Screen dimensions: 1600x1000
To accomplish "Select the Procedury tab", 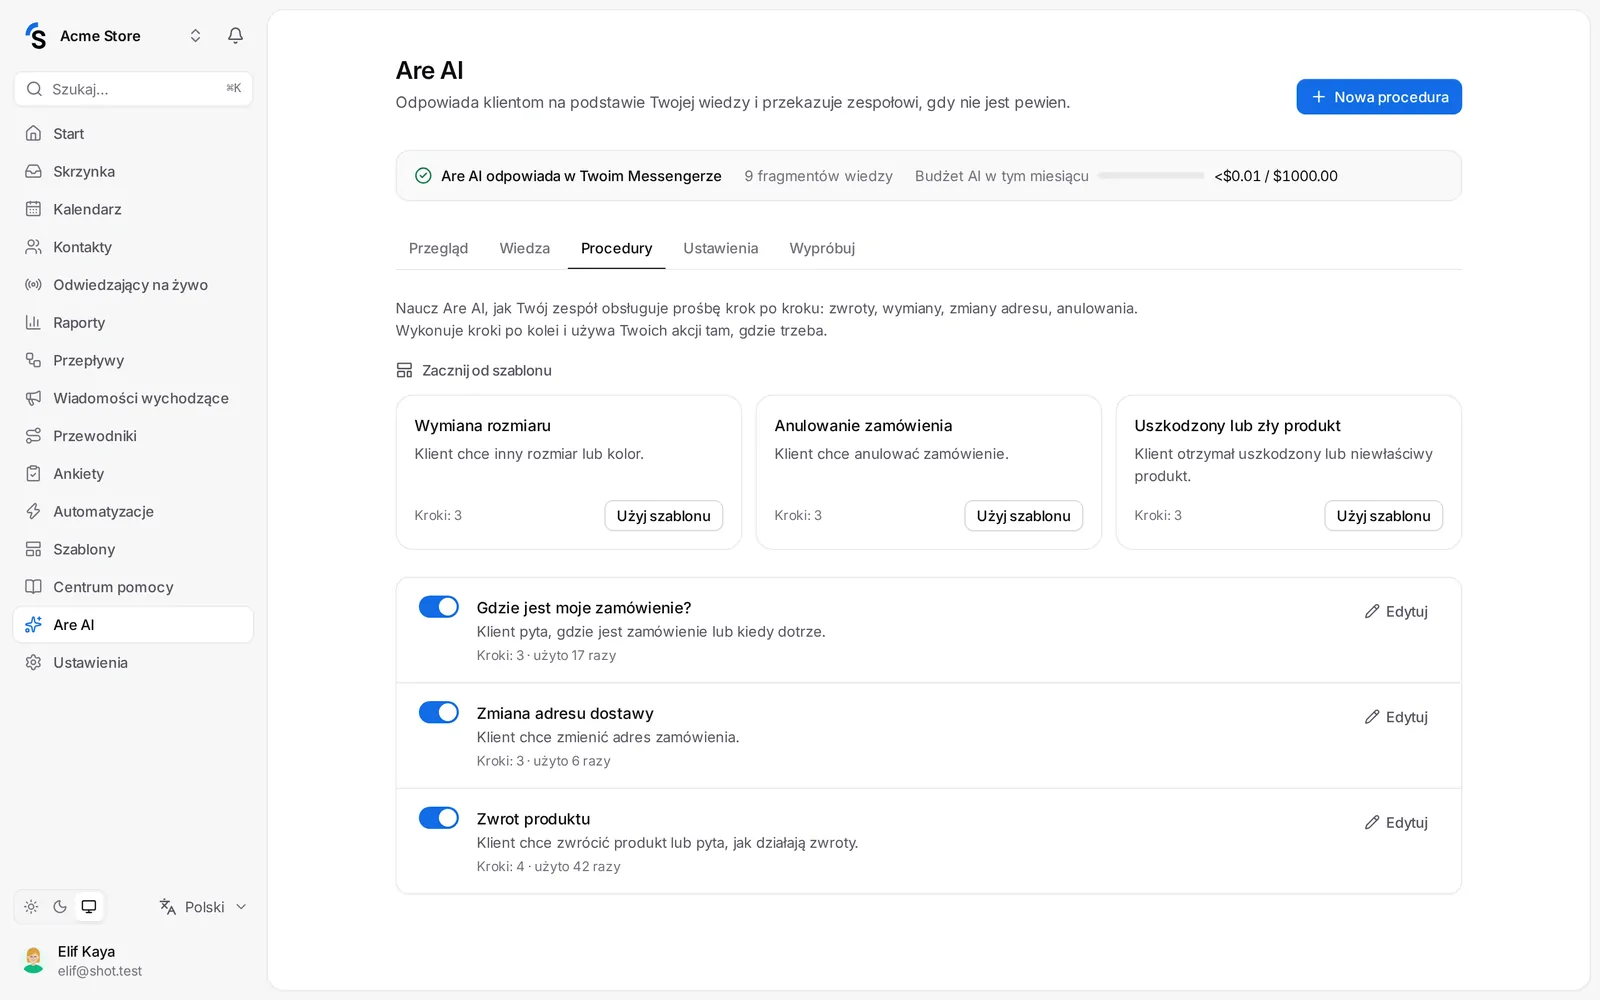I will (x=617, y=248).
